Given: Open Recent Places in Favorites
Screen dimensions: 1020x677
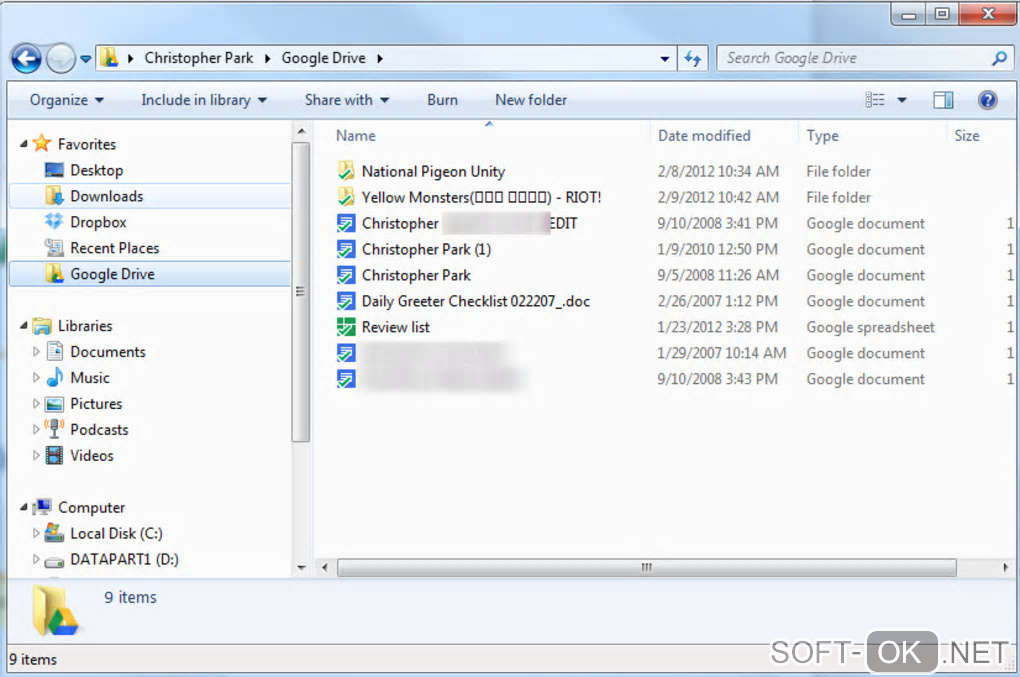Looking at the screenshot, I should point(102,248).
